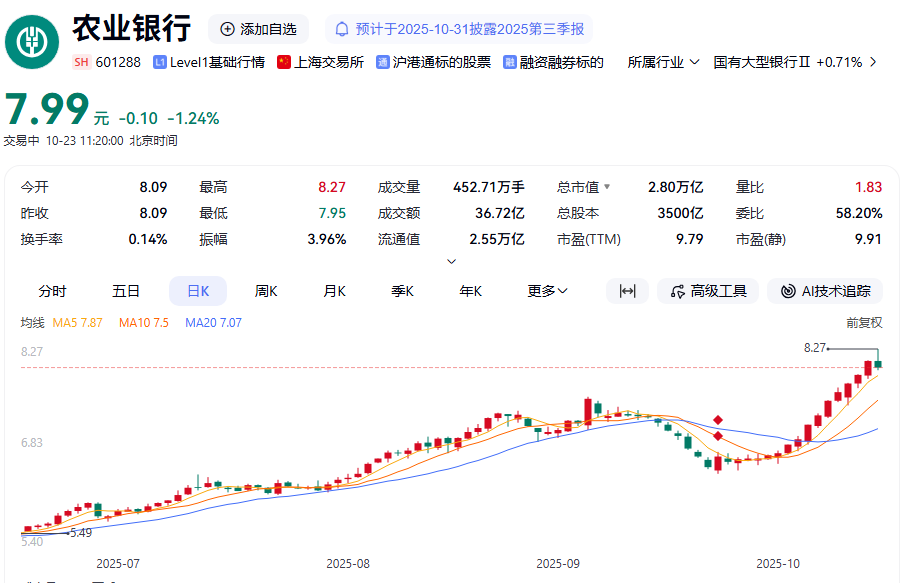Expand the 总市值 dropdown triangle

click(606, 187)
